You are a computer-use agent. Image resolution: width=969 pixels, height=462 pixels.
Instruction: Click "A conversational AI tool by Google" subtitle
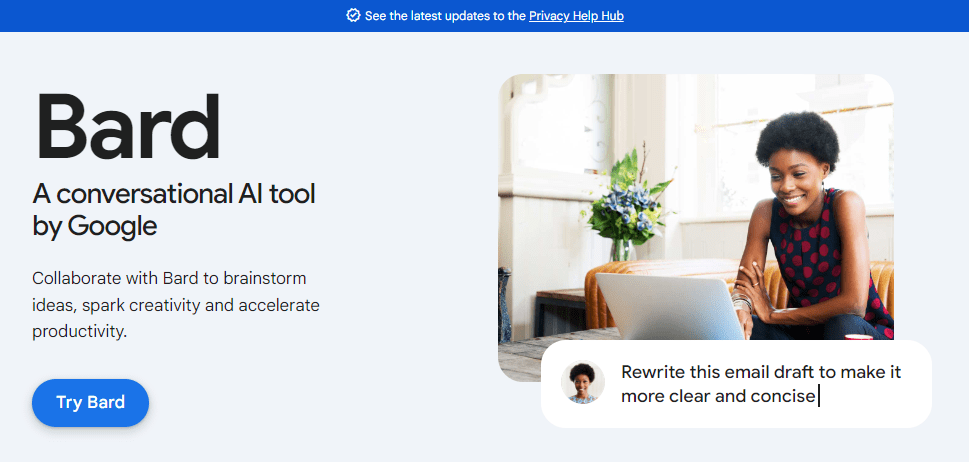tap(174, 210)
